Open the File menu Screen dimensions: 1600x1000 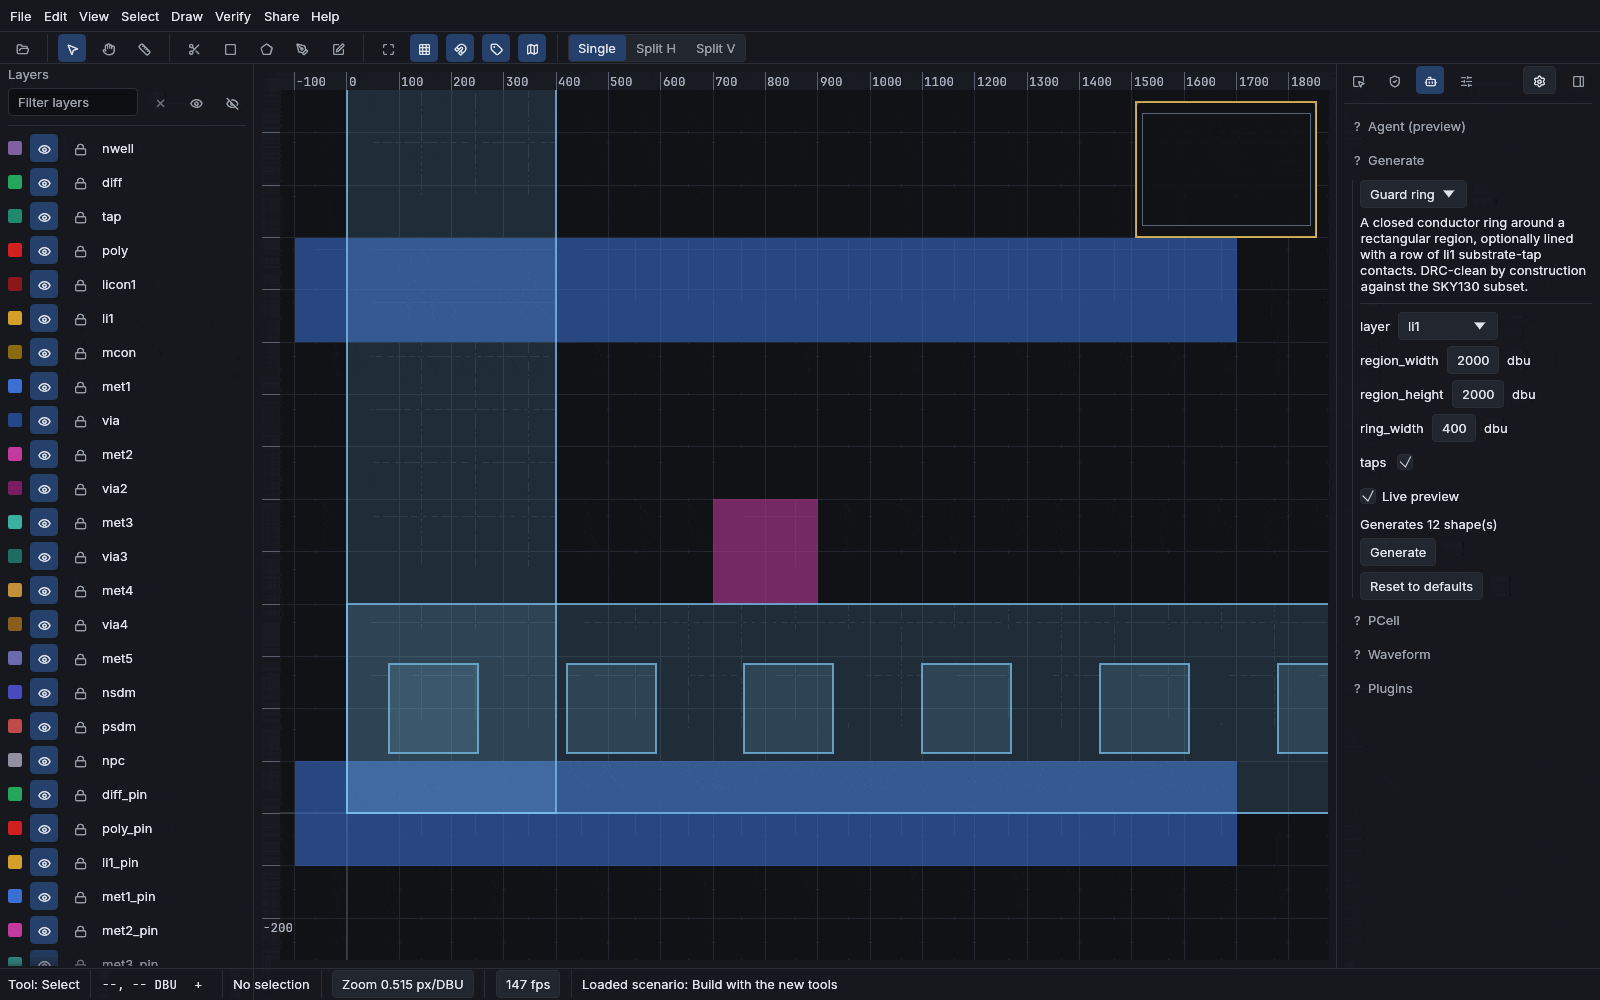20,17
